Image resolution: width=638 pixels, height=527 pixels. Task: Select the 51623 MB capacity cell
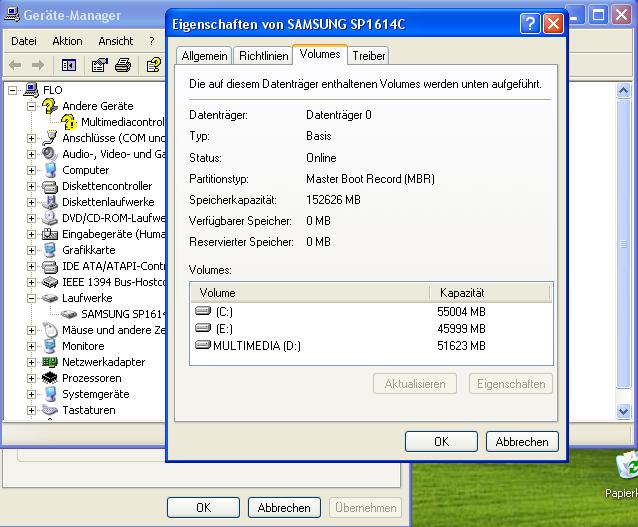point(461,346)
